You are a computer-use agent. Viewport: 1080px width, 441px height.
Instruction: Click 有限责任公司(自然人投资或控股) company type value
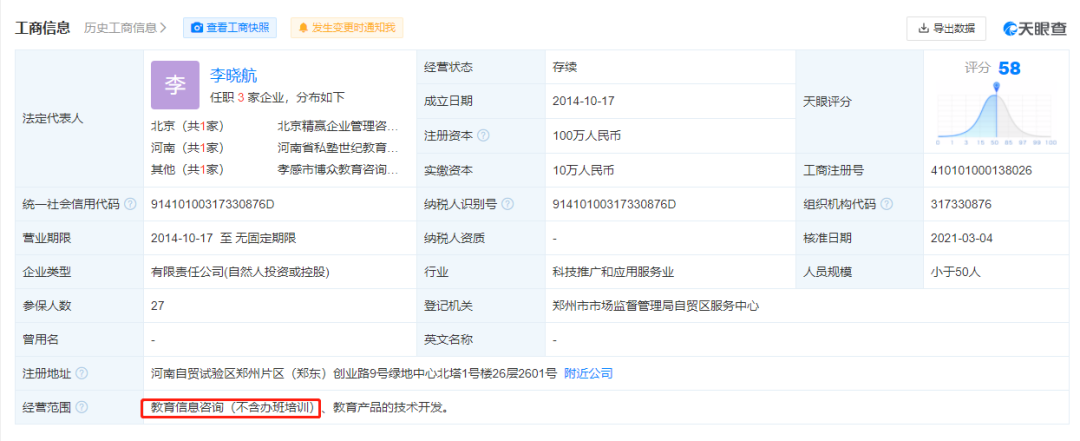click(240, 272)
